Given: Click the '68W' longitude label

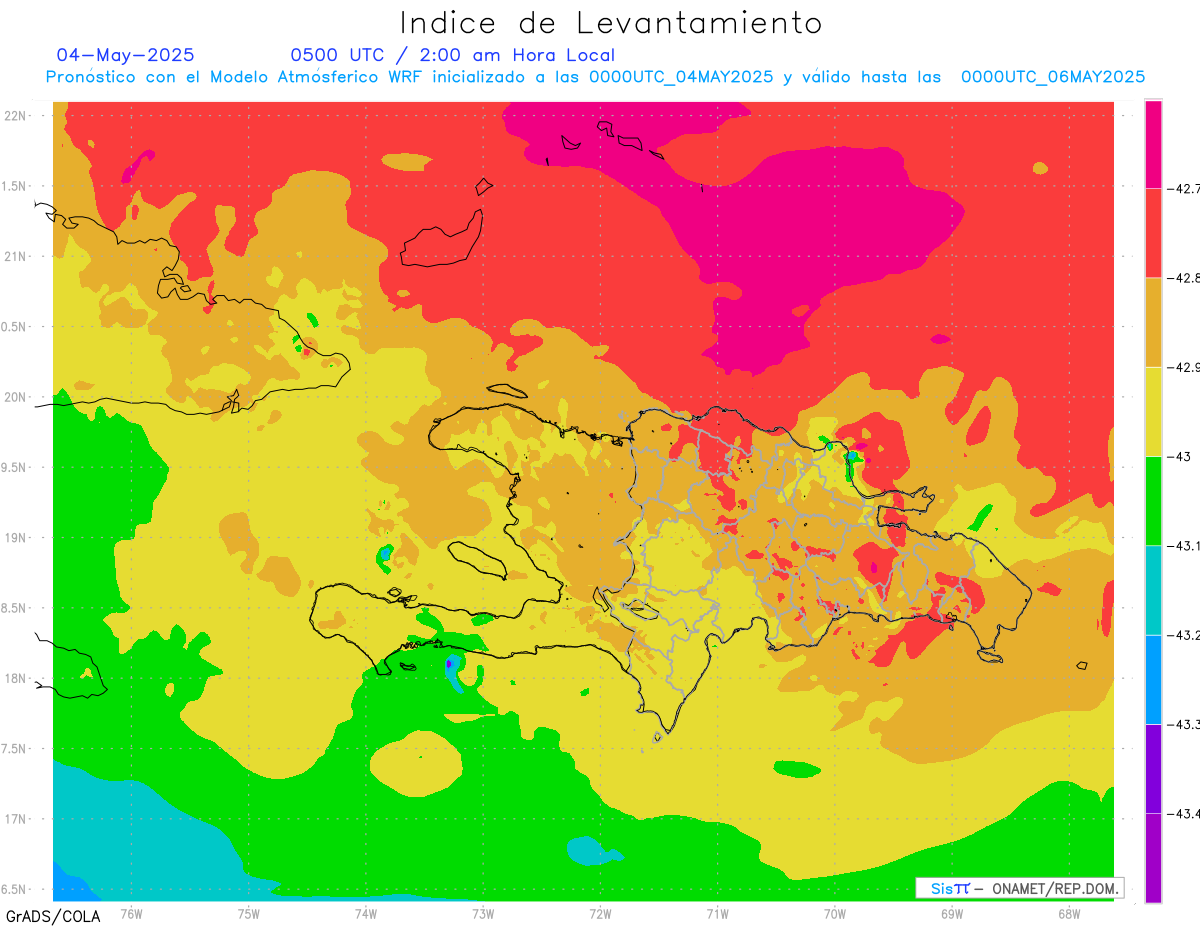Looking at the screenshot, I should [x=1069, y=912].
